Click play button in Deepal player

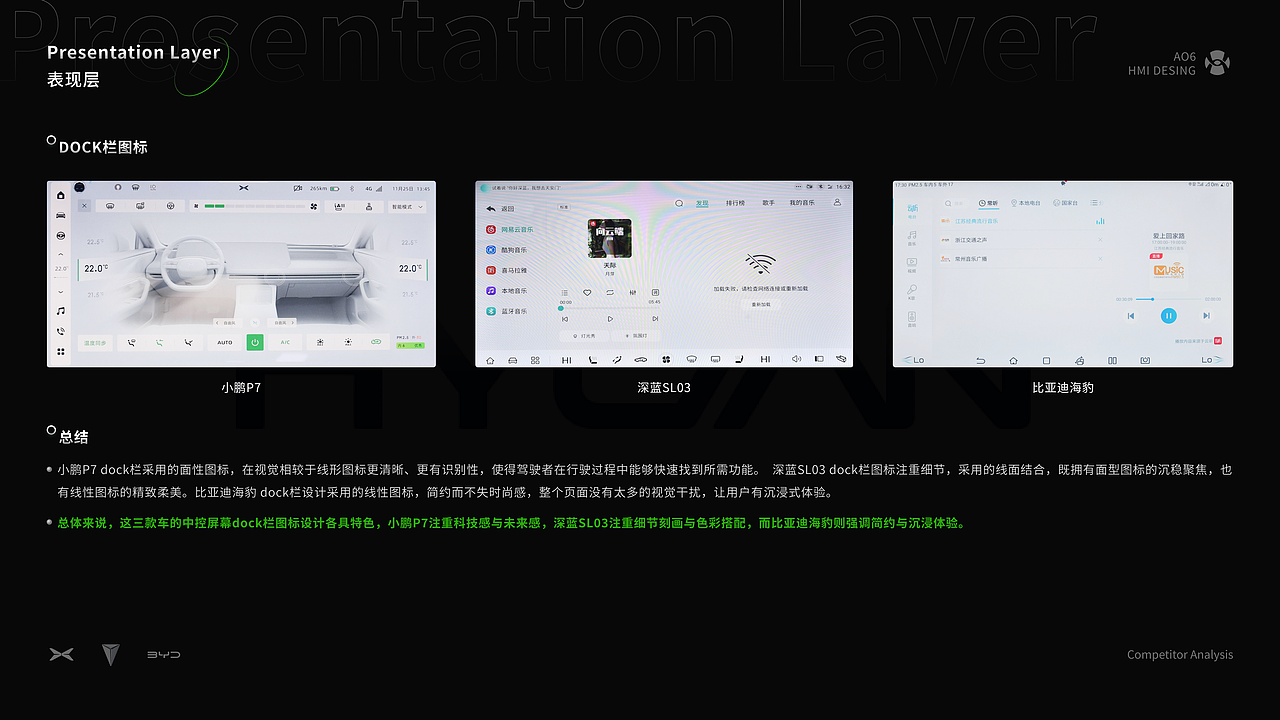coord(610,319)
